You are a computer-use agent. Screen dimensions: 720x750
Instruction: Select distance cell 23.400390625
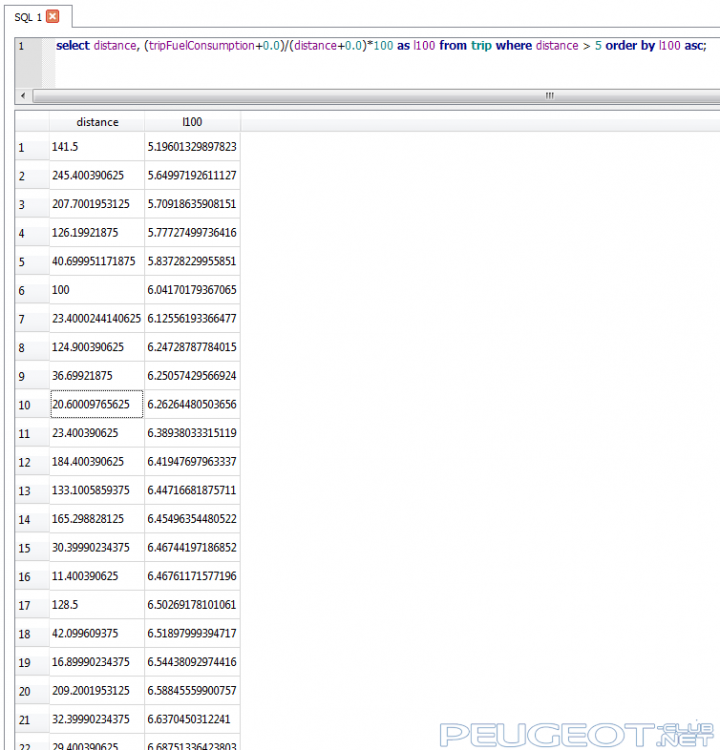97,433
